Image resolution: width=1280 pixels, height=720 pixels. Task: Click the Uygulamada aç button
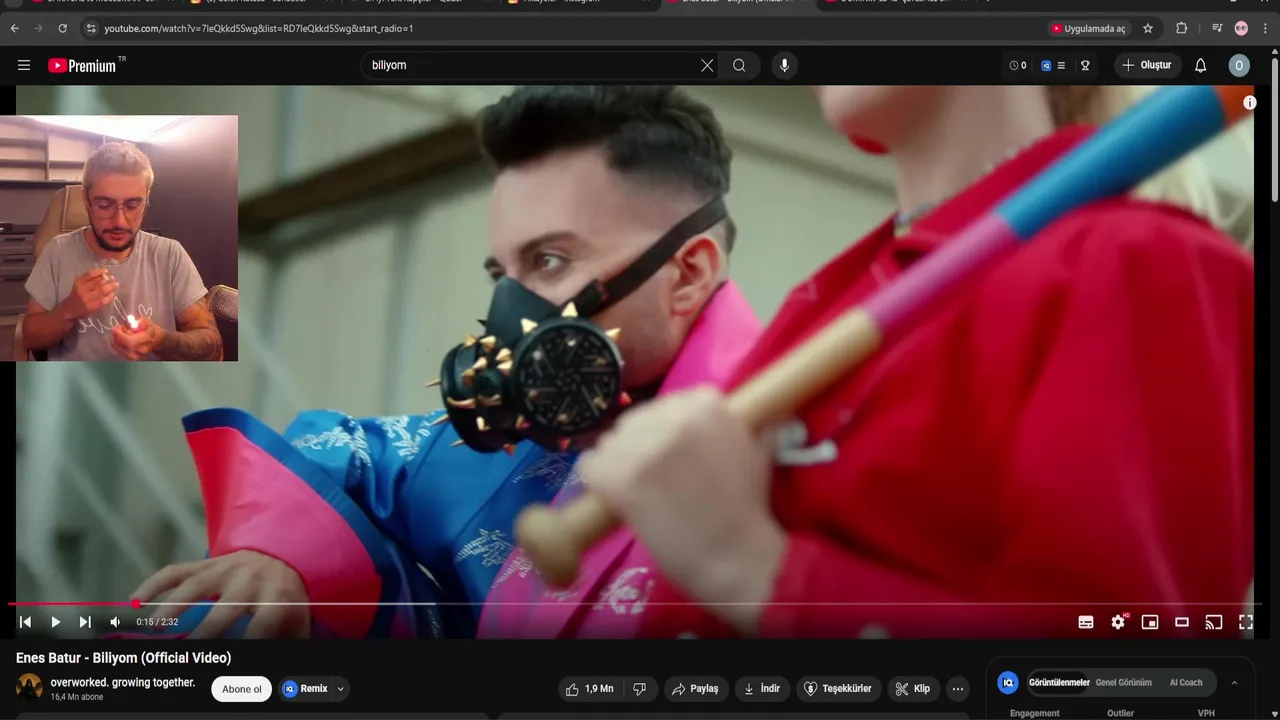pos(1088,28)
